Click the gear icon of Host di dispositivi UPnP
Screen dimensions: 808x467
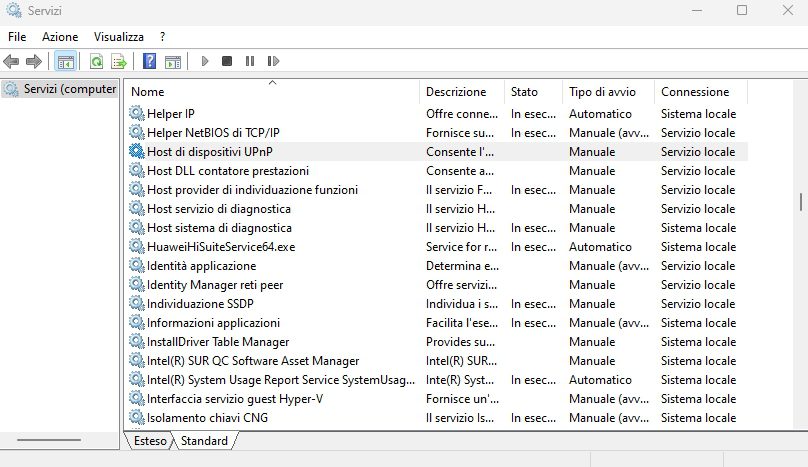tap(137, 152)
